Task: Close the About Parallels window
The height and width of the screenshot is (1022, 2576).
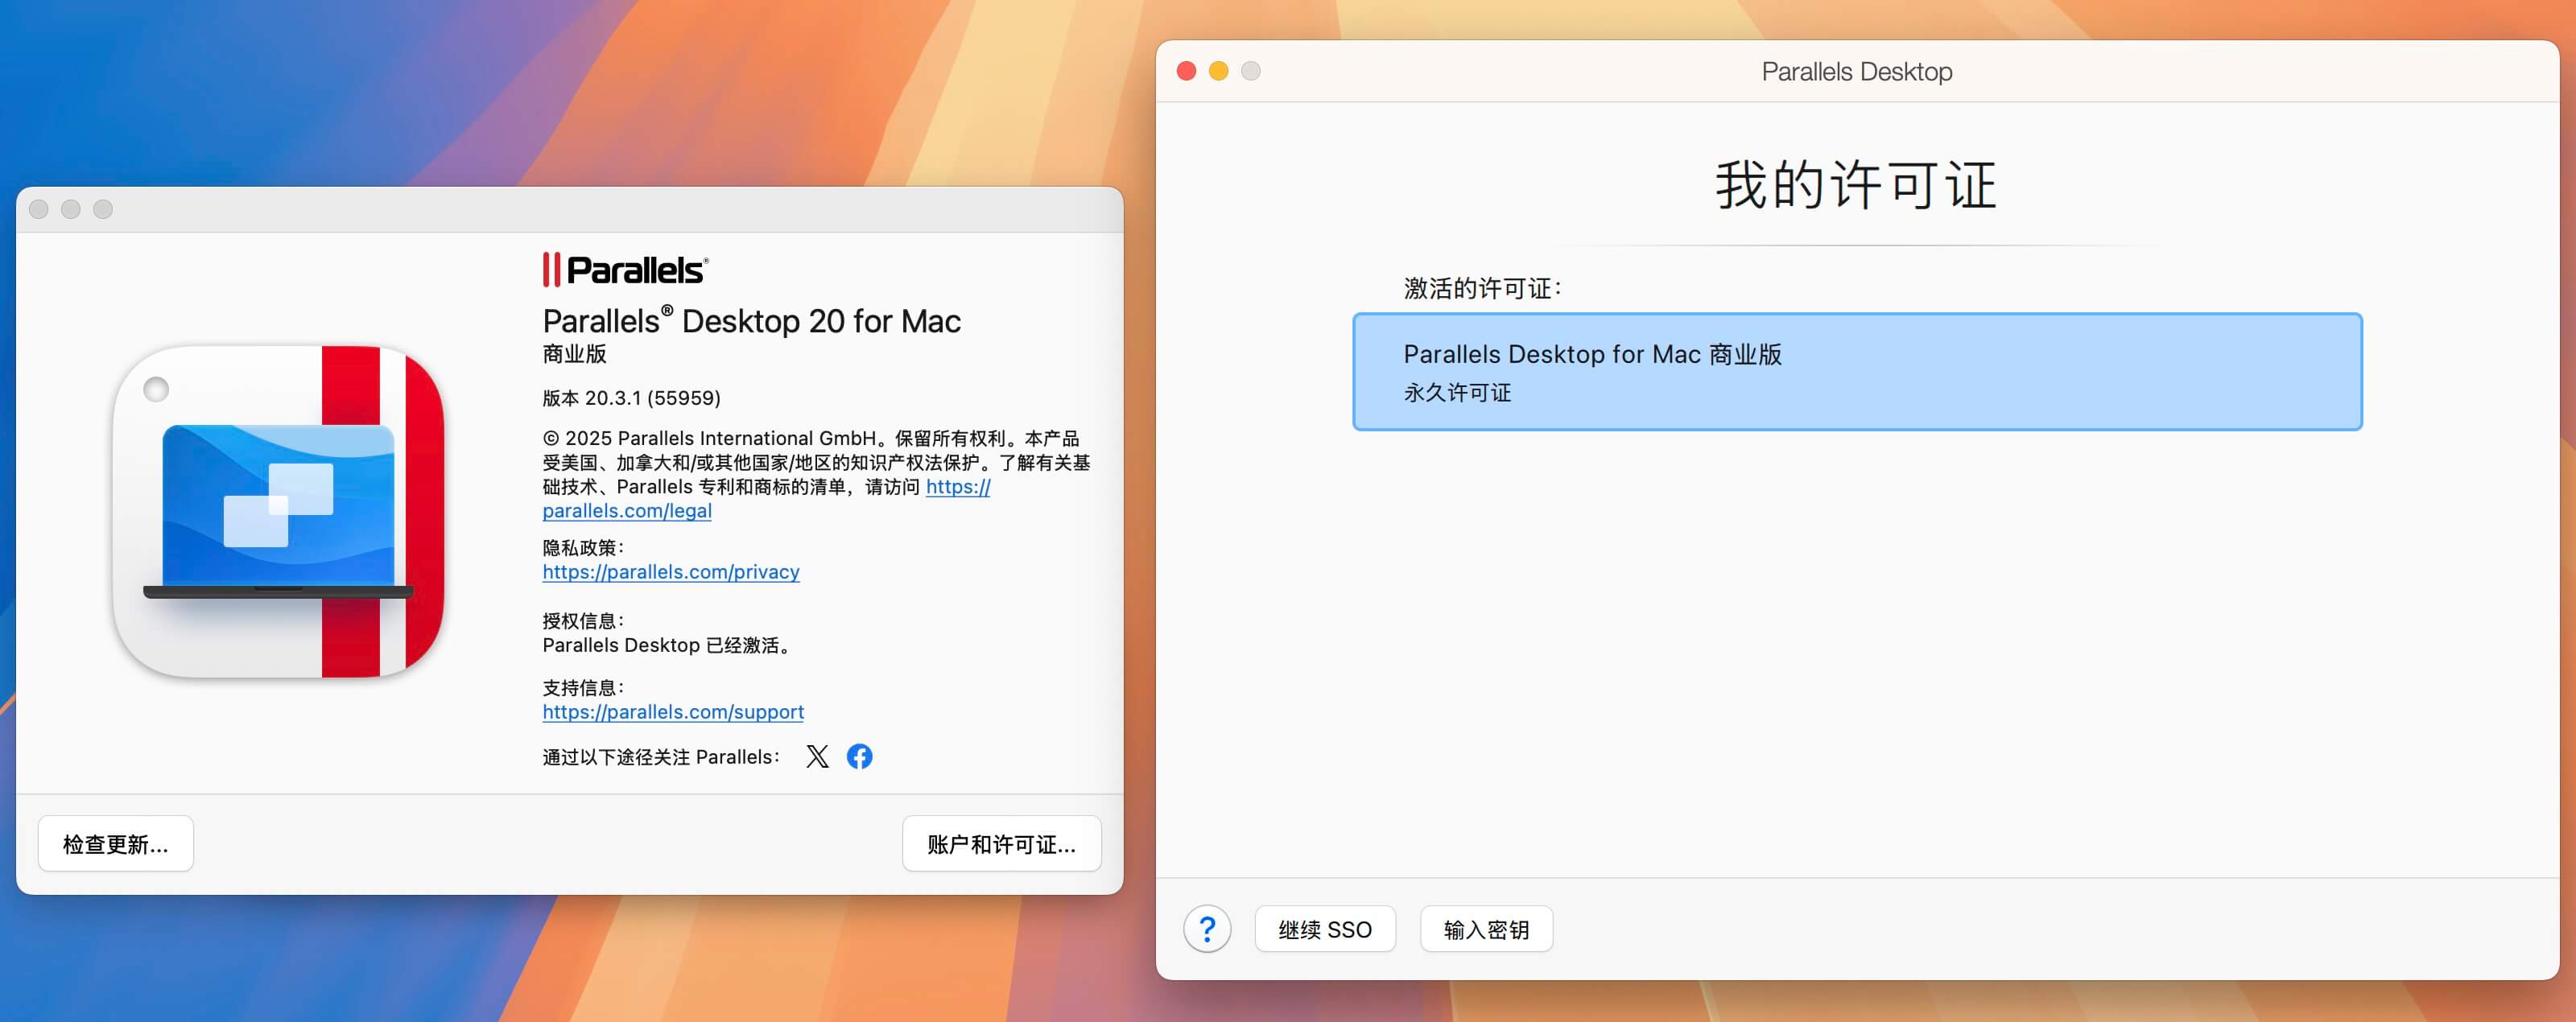Action: [x=39, y=209]
